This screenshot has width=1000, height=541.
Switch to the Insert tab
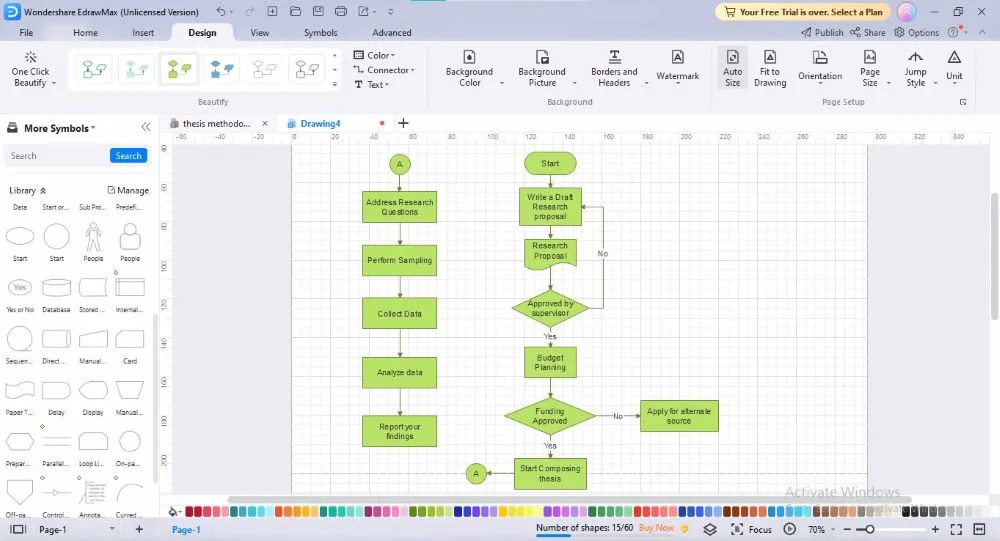(143, 33)
